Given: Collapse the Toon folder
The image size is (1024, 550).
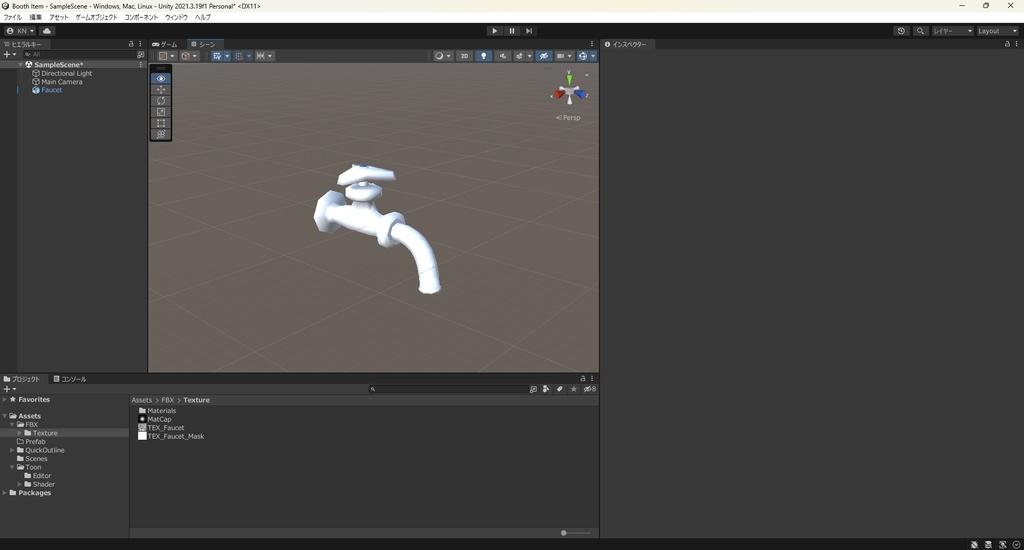Looking at the screenshot, I should [x=12, y=467].
